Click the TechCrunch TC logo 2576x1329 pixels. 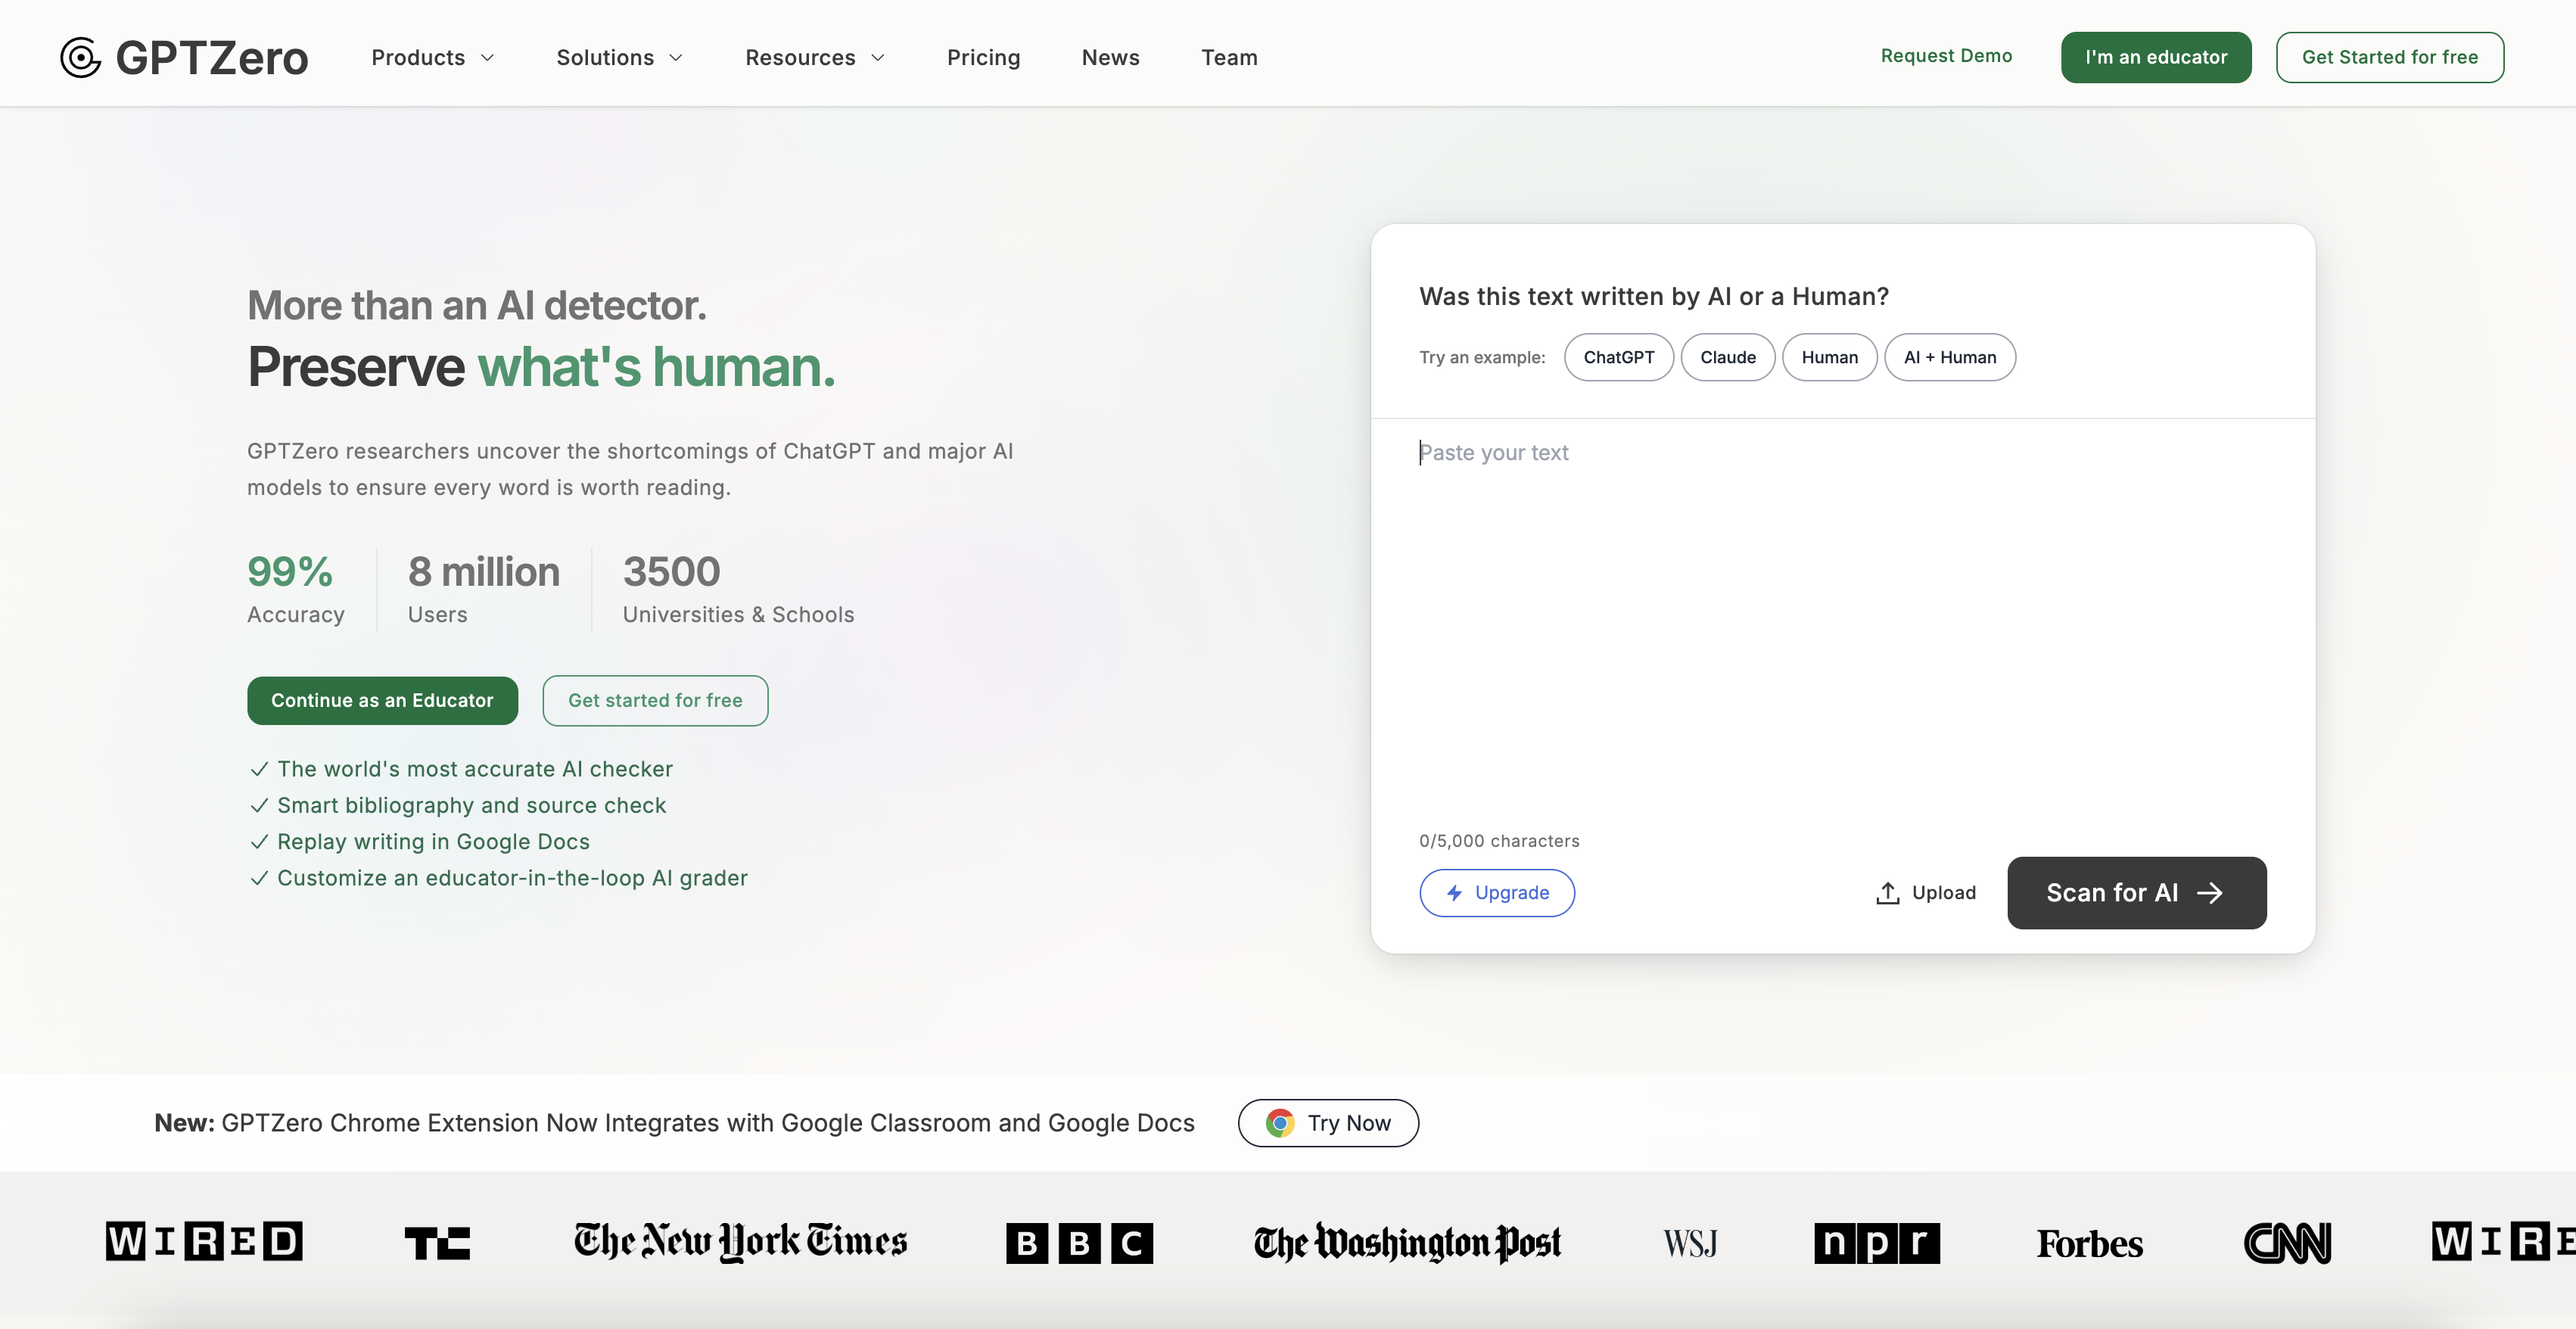(437, 1243)
